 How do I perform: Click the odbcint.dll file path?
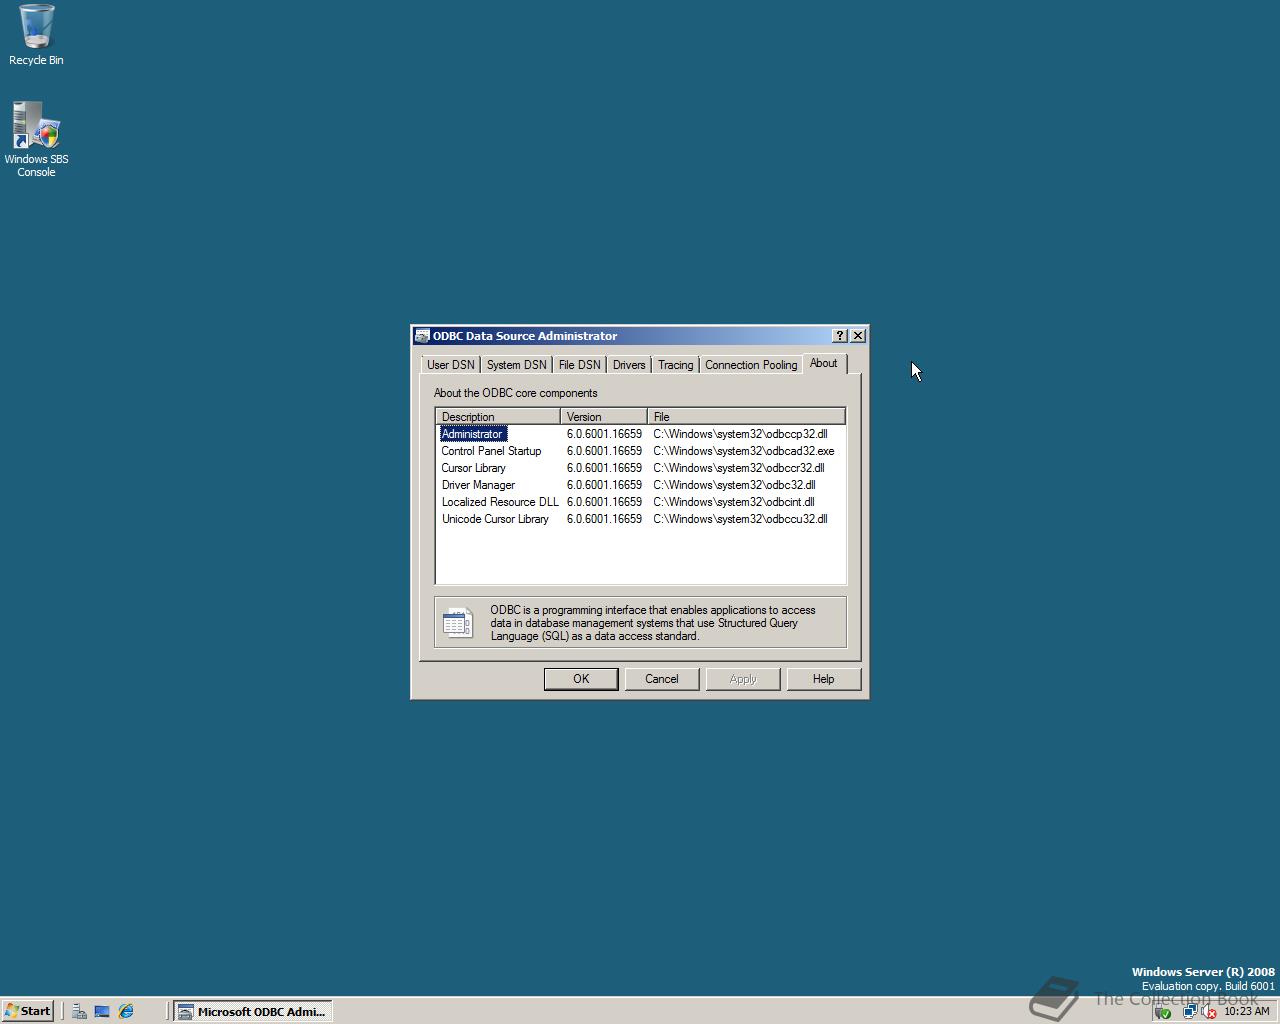[x=734, y=502]
